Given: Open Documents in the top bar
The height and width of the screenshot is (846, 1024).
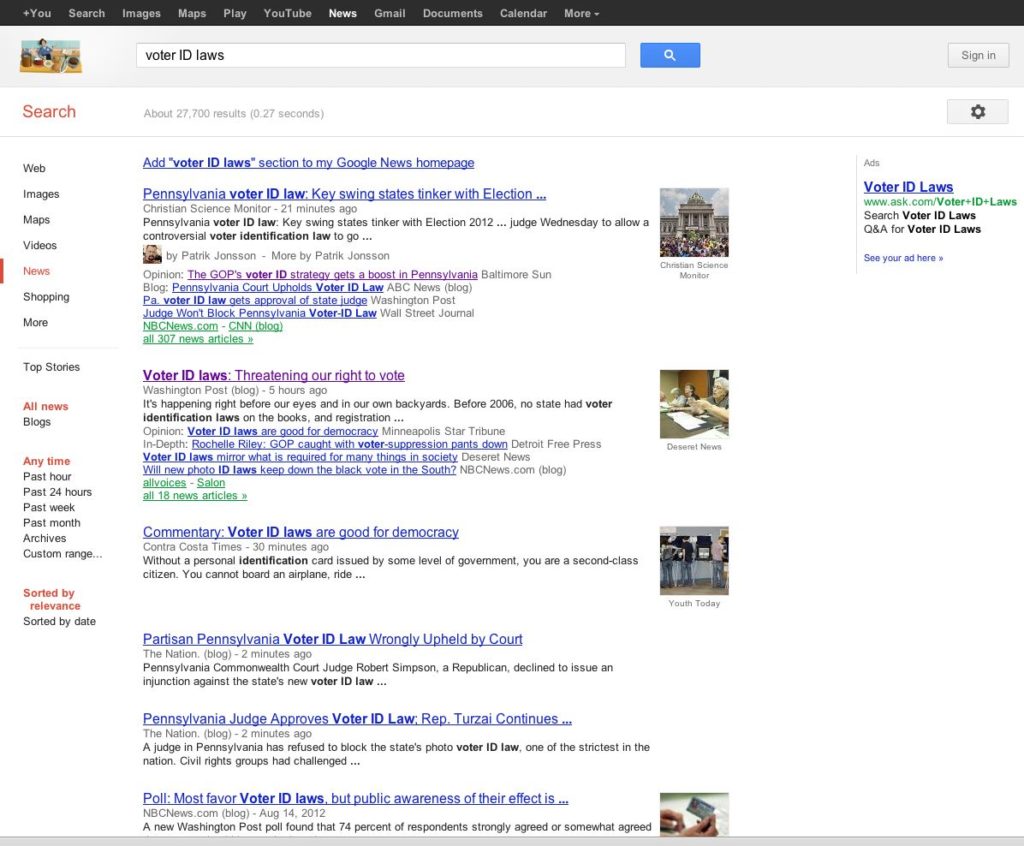Looking at the screenshot, I should pyautogui.click(x=453, y=13).
